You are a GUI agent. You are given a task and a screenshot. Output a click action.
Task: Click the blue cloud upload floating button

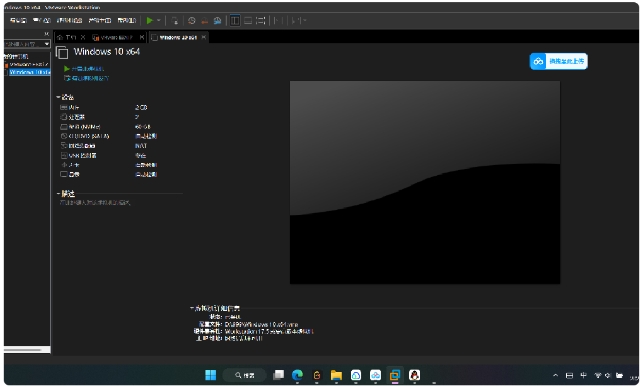point(559,61)
